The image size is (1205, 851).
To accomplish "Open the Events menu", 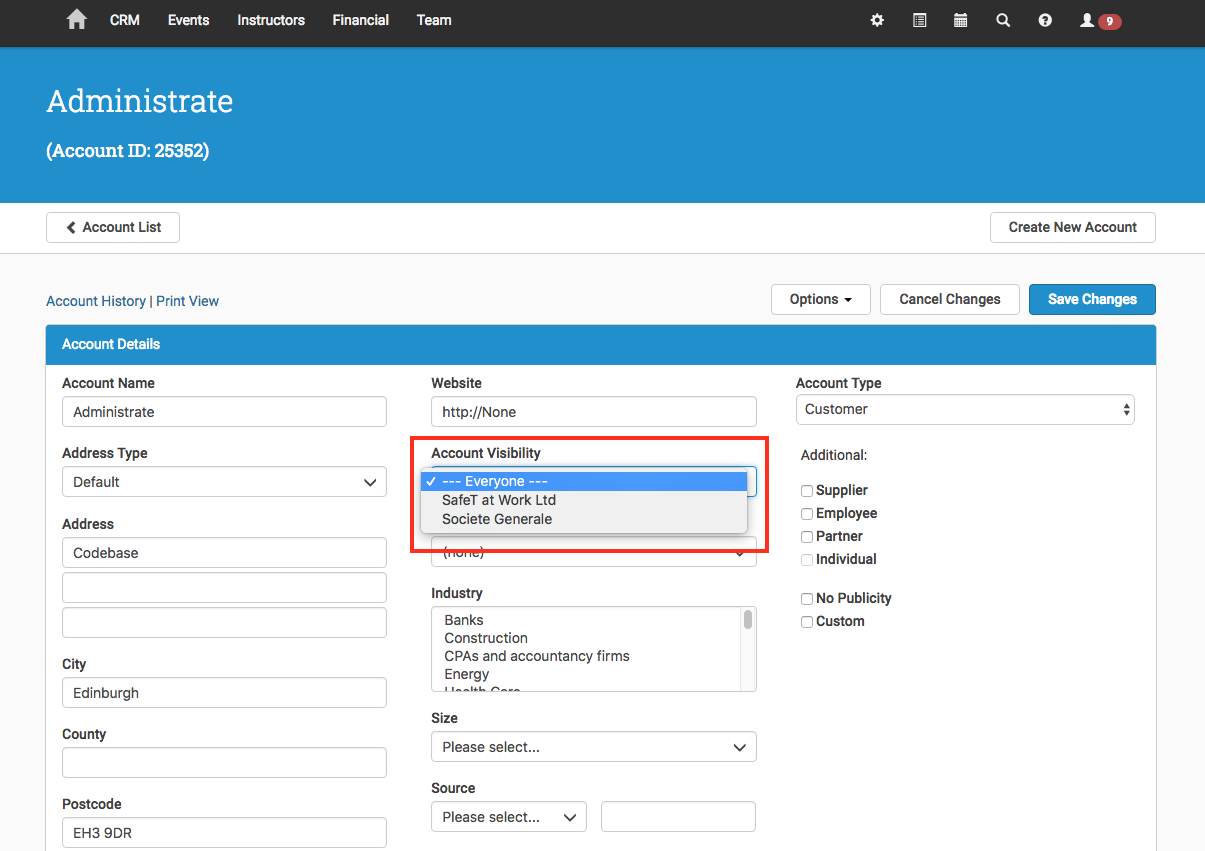I will coord(188,20).
